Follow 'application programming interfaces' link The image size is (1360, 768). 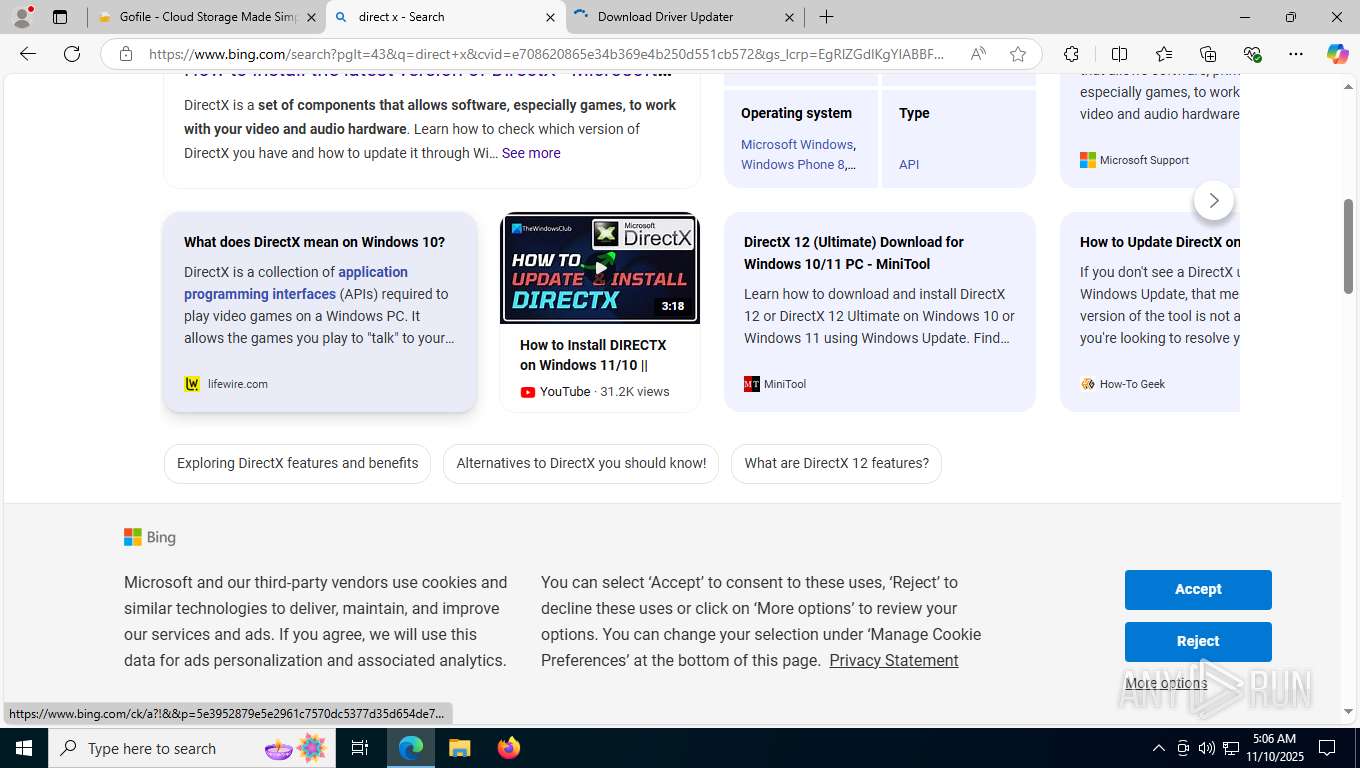[x=296, y=283]
